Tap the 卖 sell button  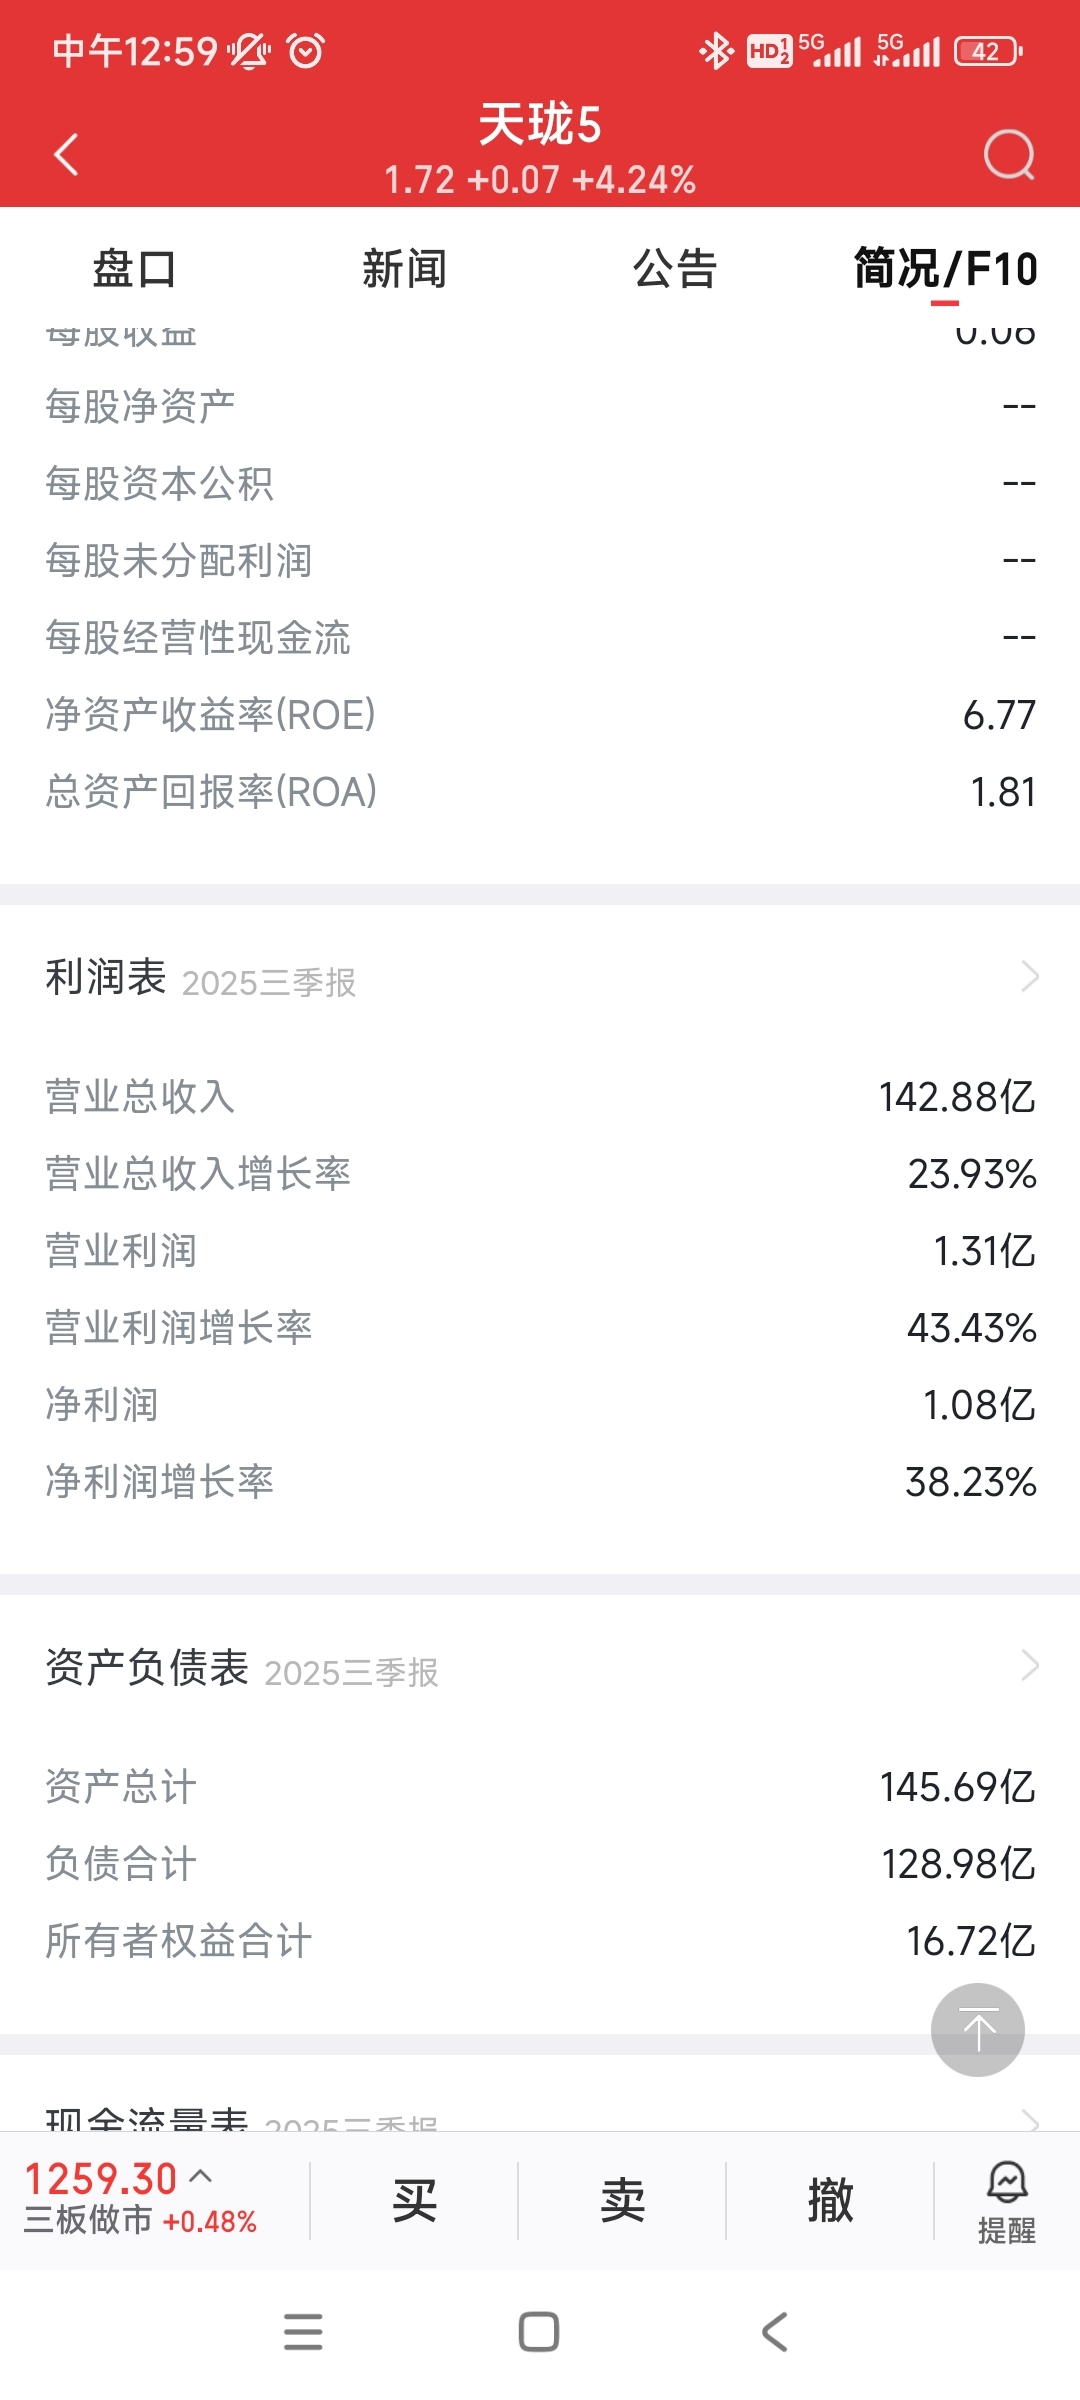click(622, 2201)
